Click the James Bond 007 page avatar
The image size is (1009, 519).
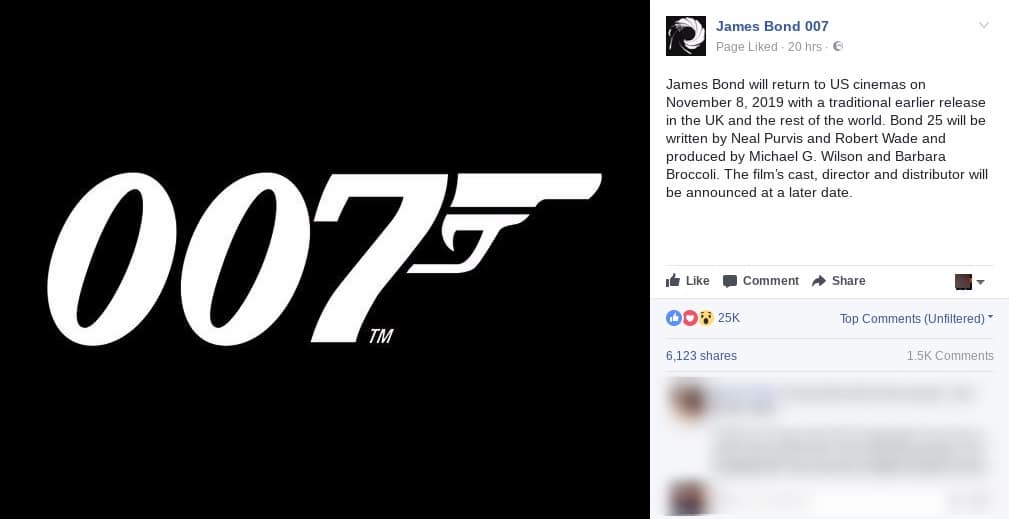pyautogui.click(x=685, y=36)
